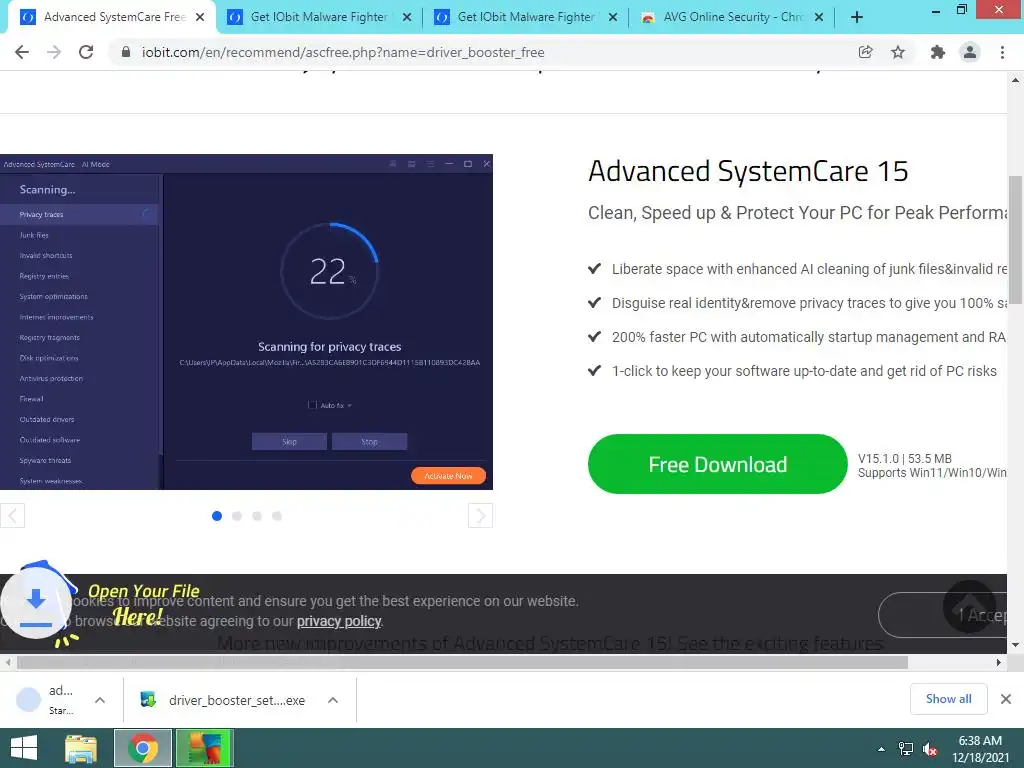Screen dimensions: 1024x768
Task: Click the network tray icon
Action: [906, 749]
